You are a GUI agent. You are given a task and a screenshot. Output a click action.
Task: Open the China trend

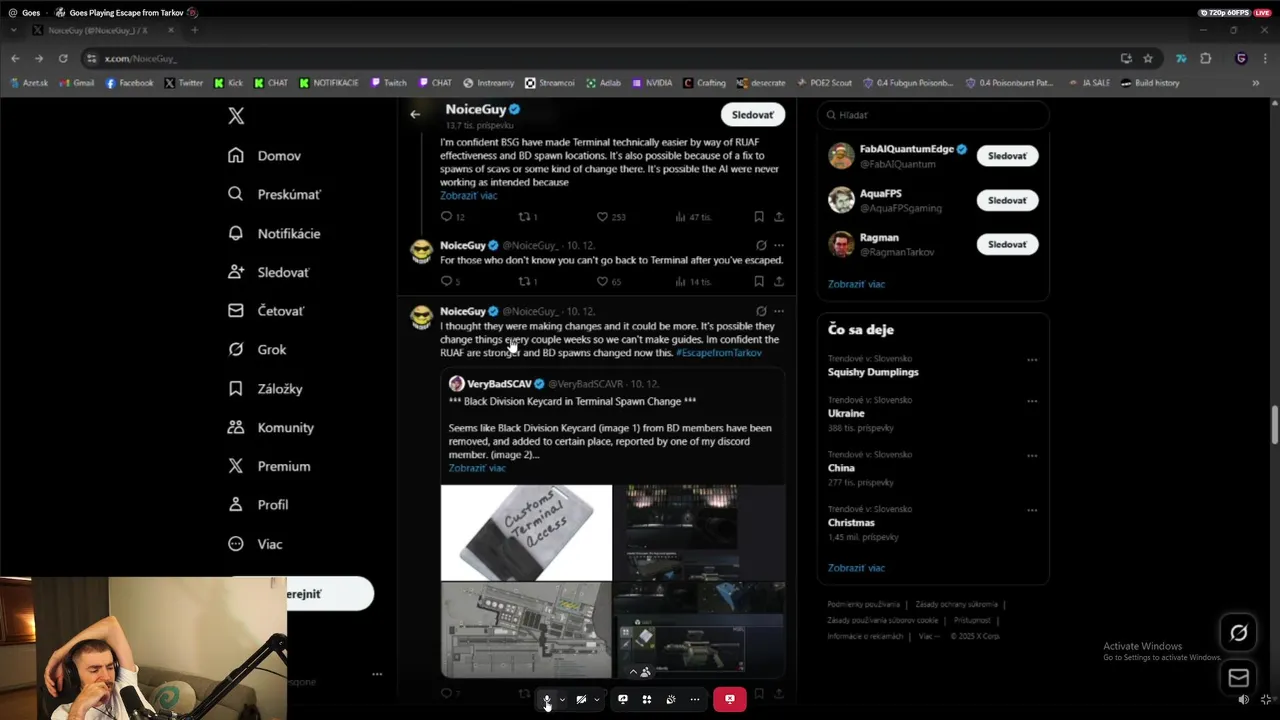coord(841,468)
